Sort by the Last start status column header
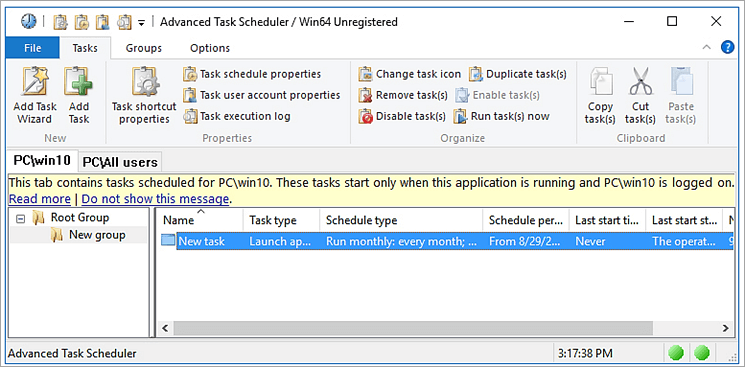 point(684,221)
